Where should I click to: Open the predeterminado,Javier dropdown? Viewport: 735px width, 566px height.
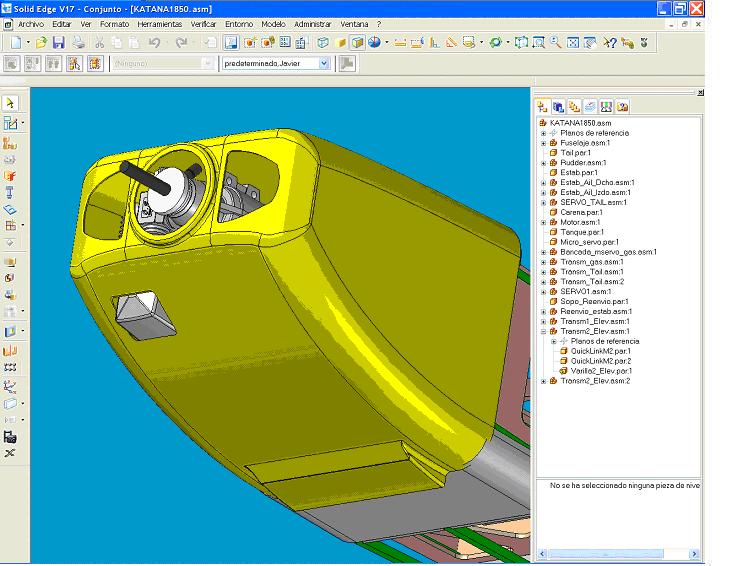[324, 63]
